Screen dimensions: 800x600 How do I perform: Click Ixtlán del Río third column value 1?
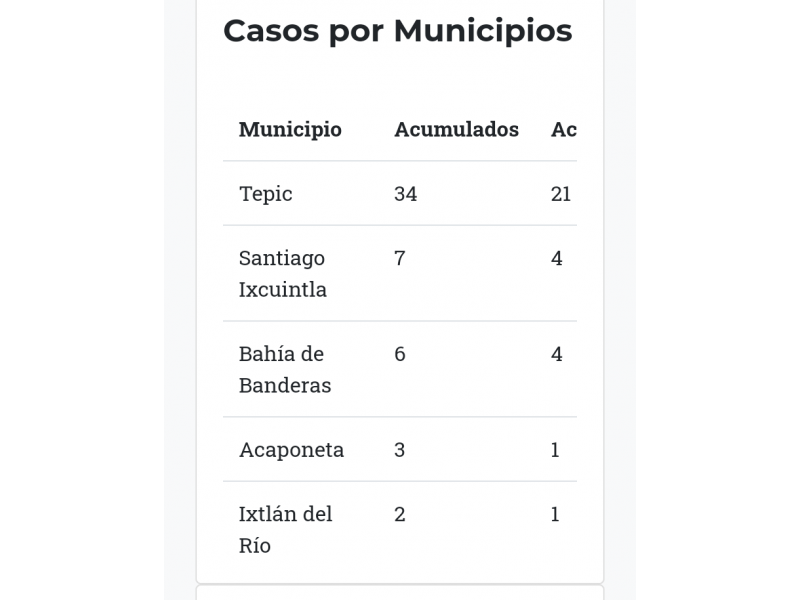[x=555, y=514]
